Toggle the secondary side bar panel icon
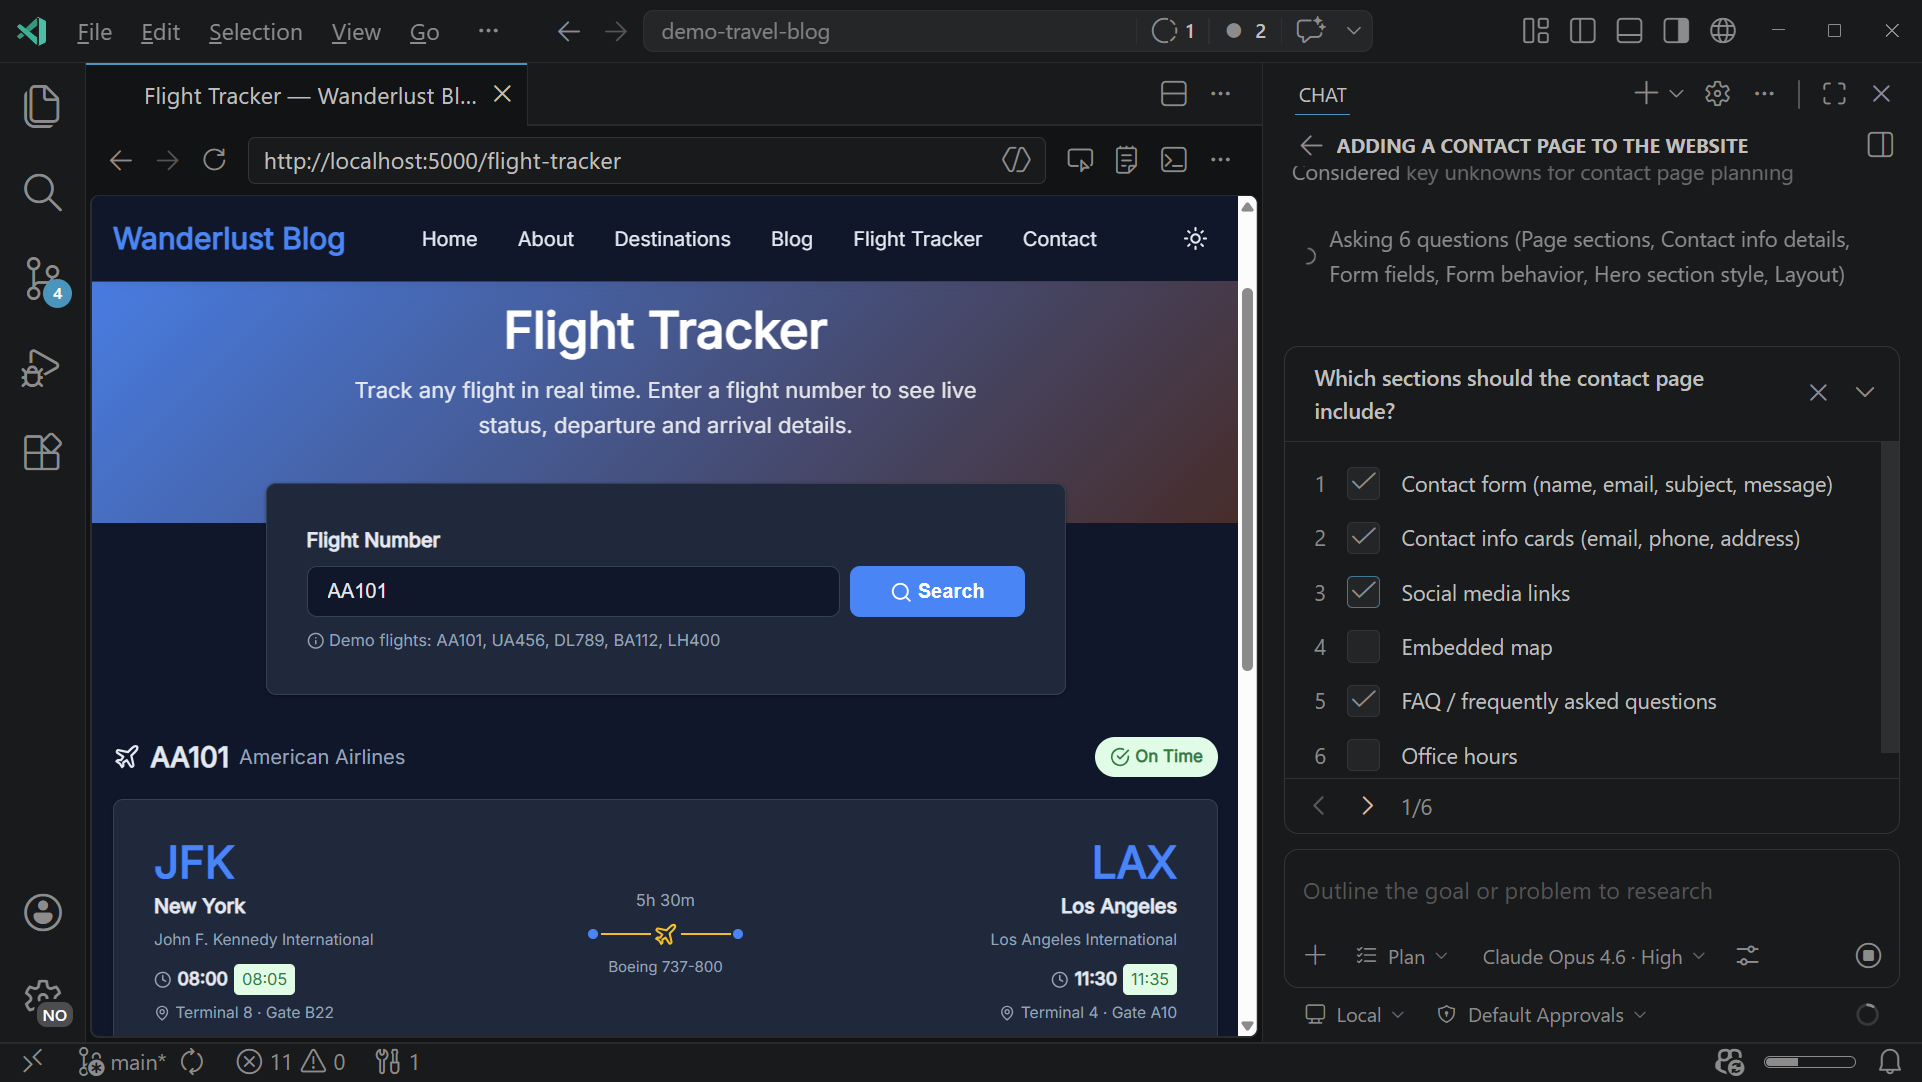 click(x=1675, y=31)
